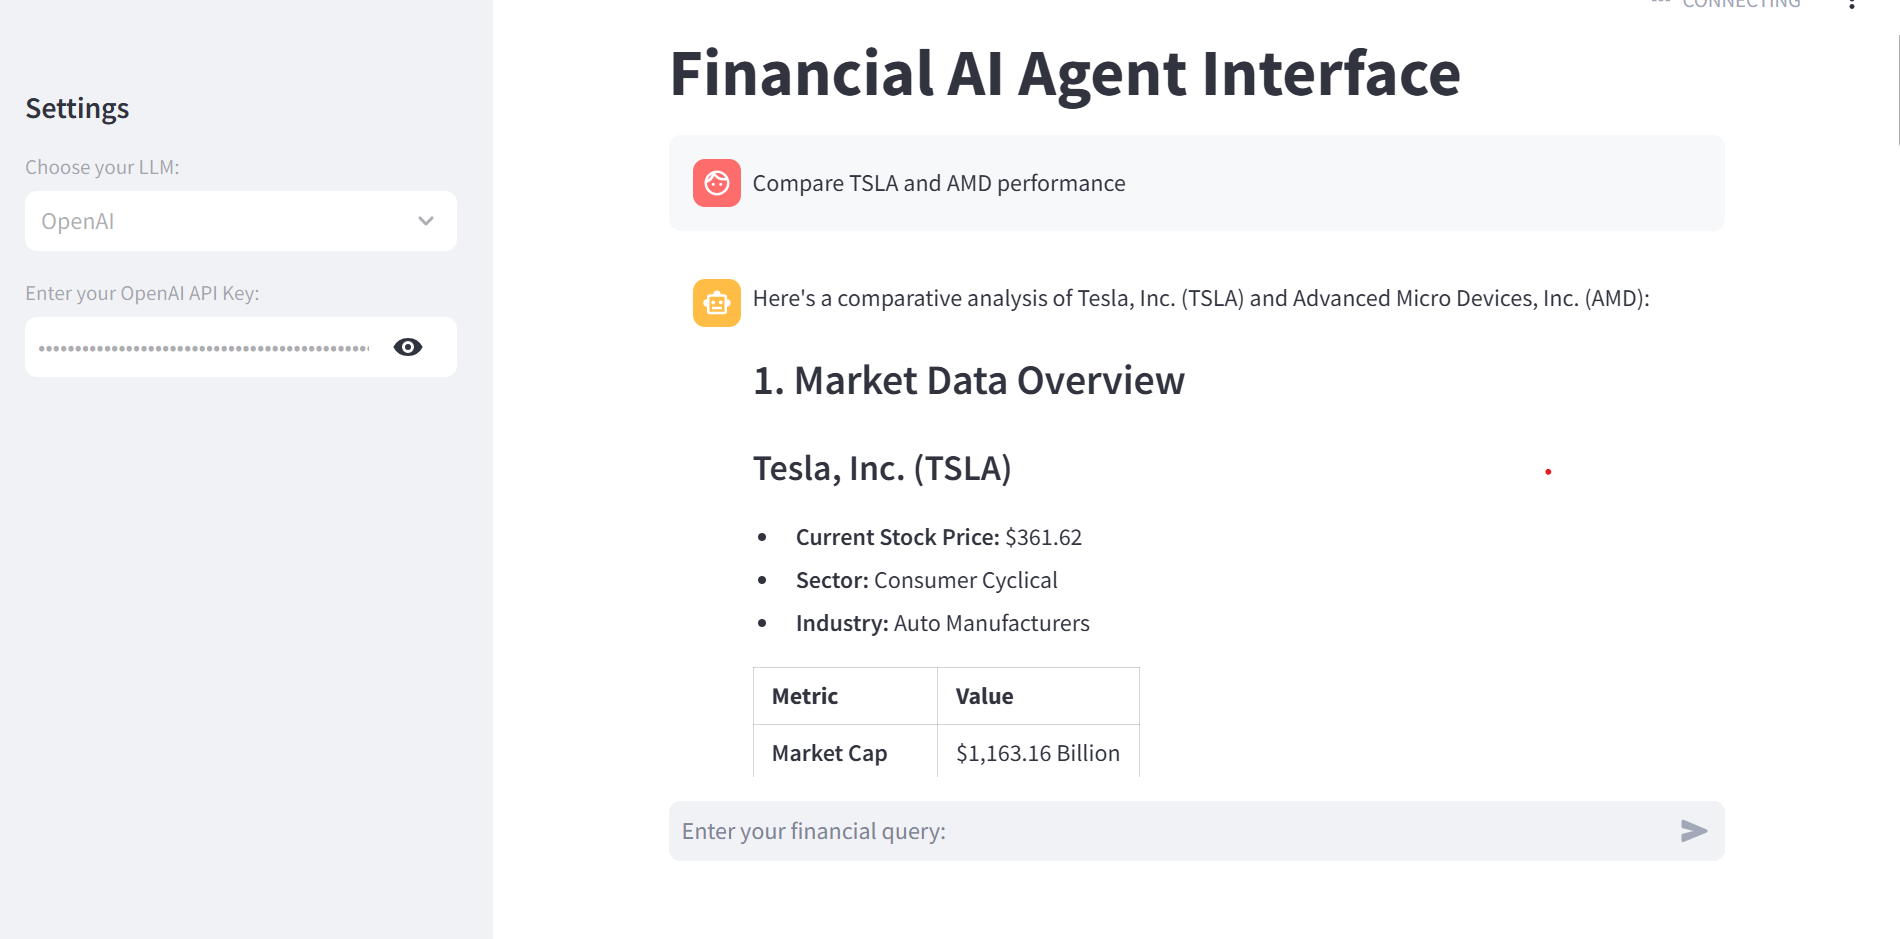1900x939 pixels.
Task: Open the three-dot main menu
Action: pyautogui.click(x=1852, y=5)
